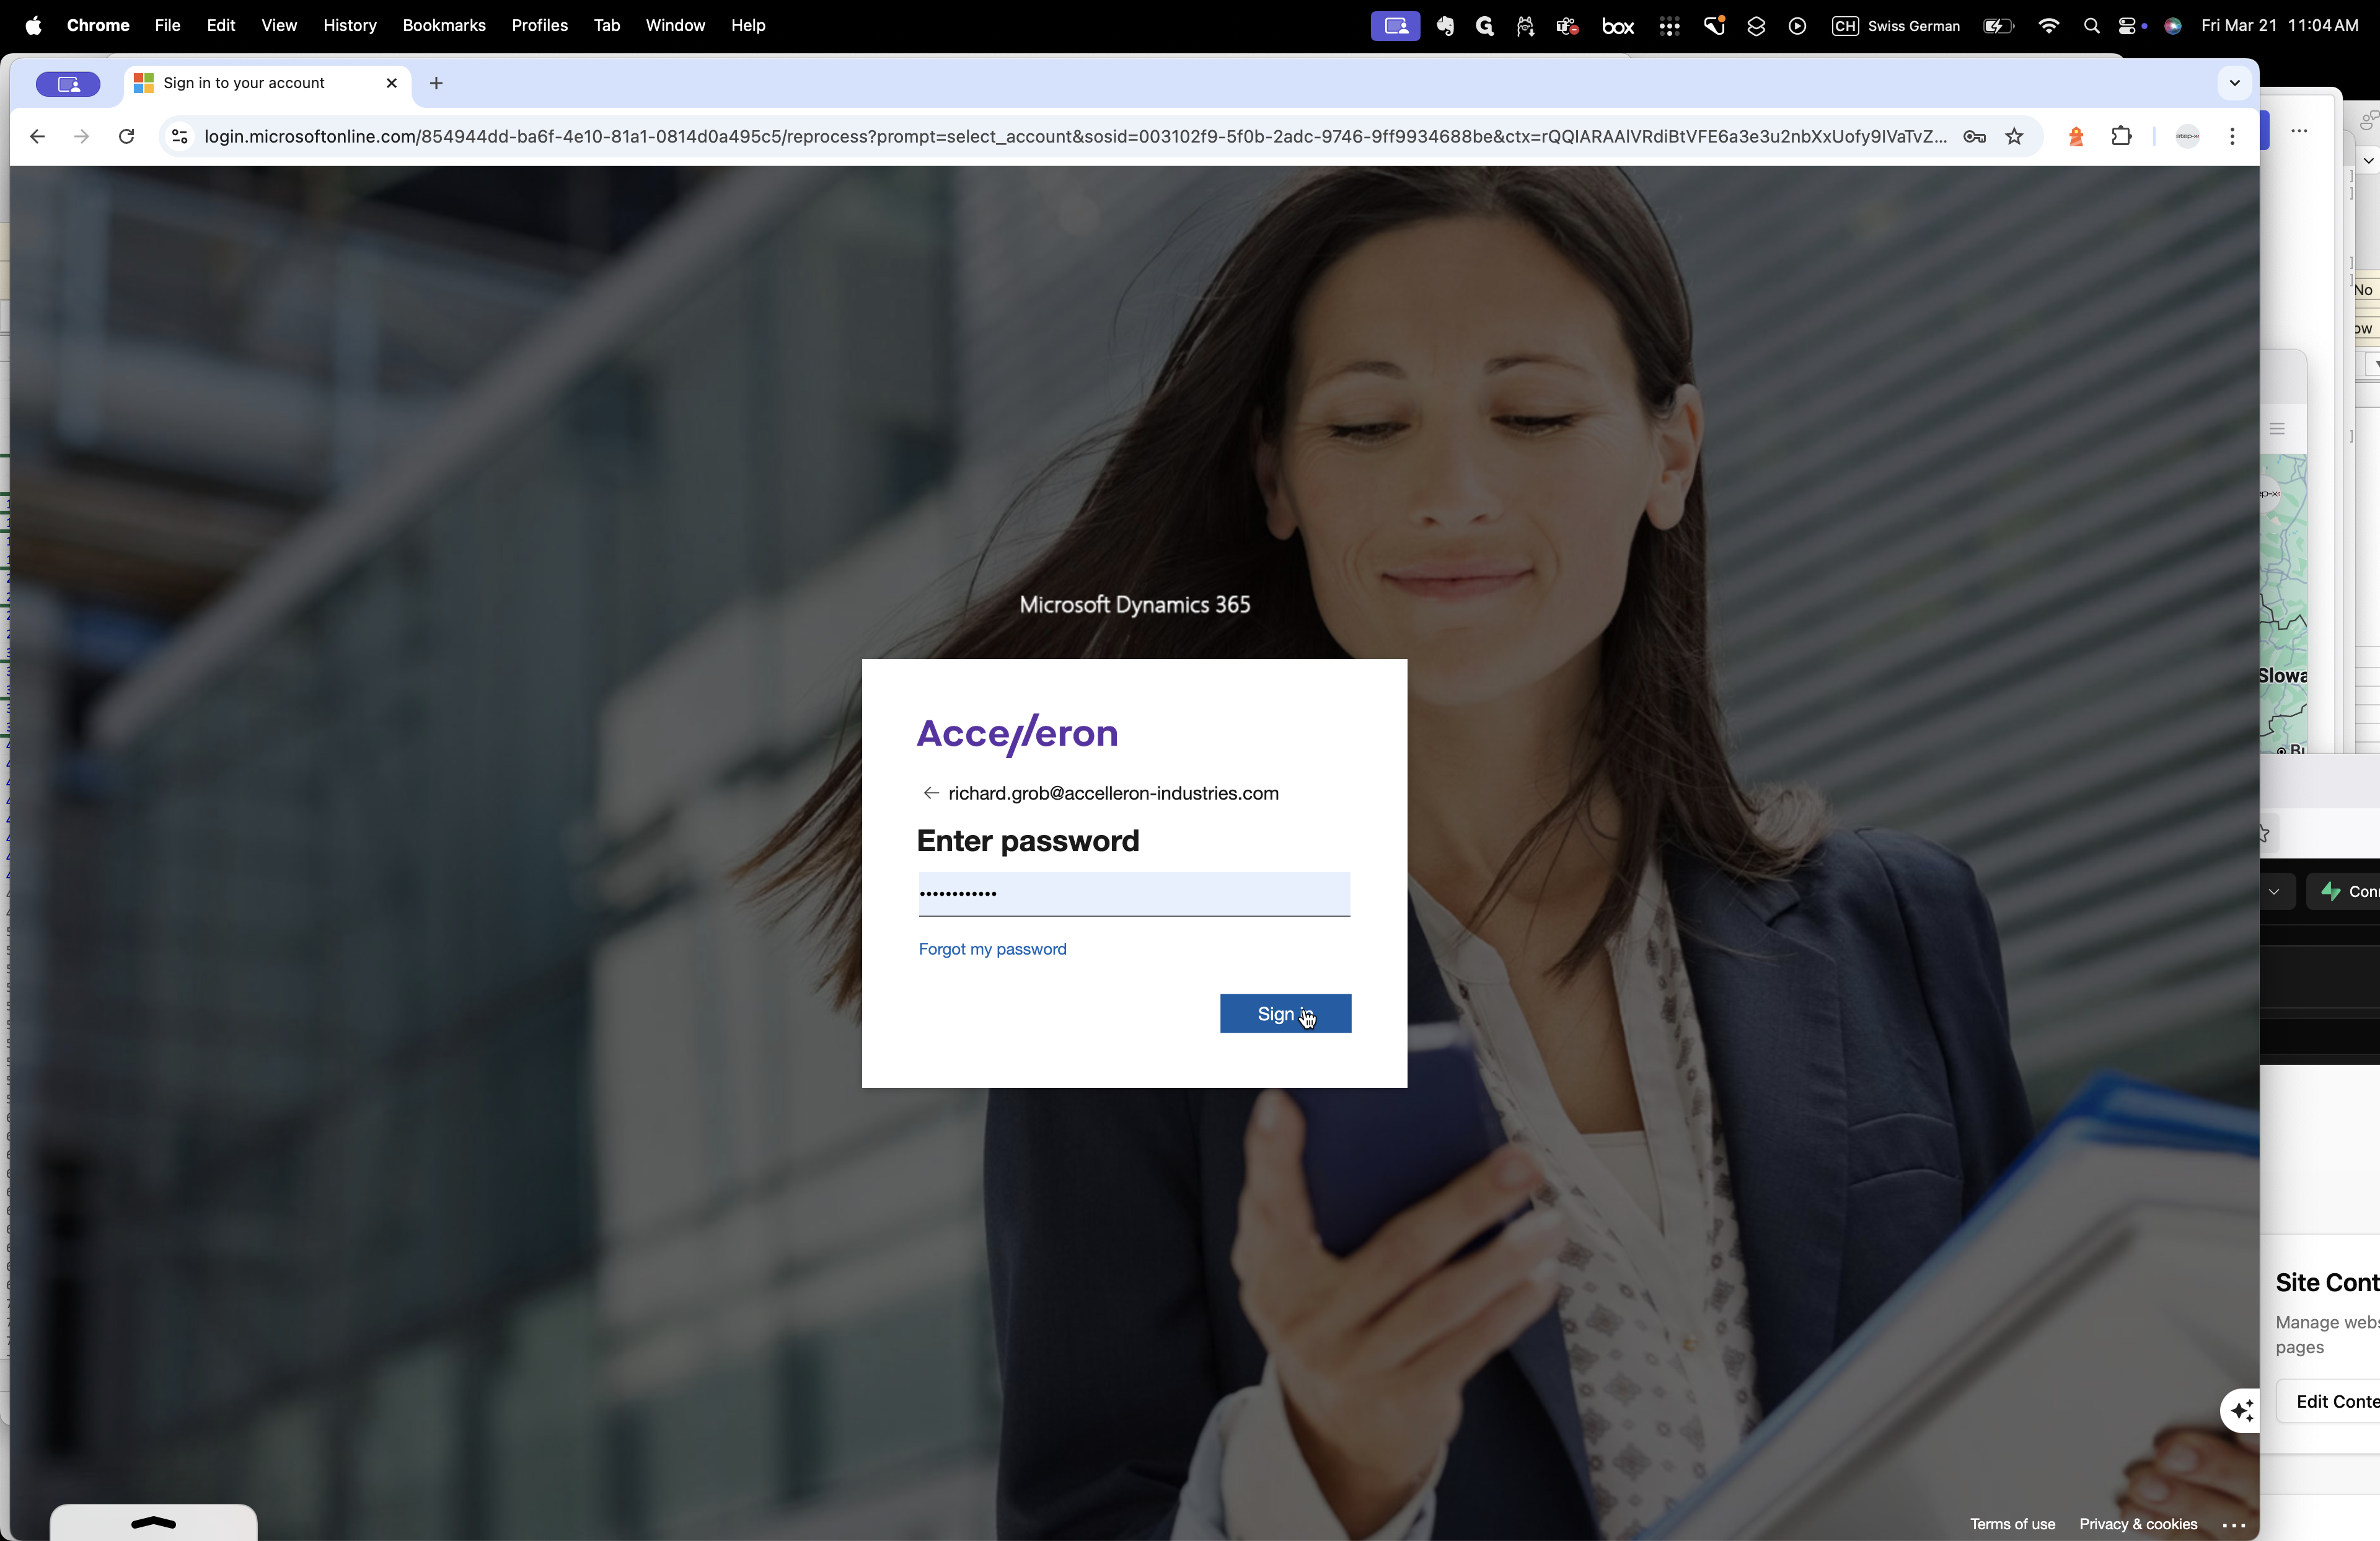Close the Sign in to your account tab
The image size is (2380, 1541).
click(391, 83)
